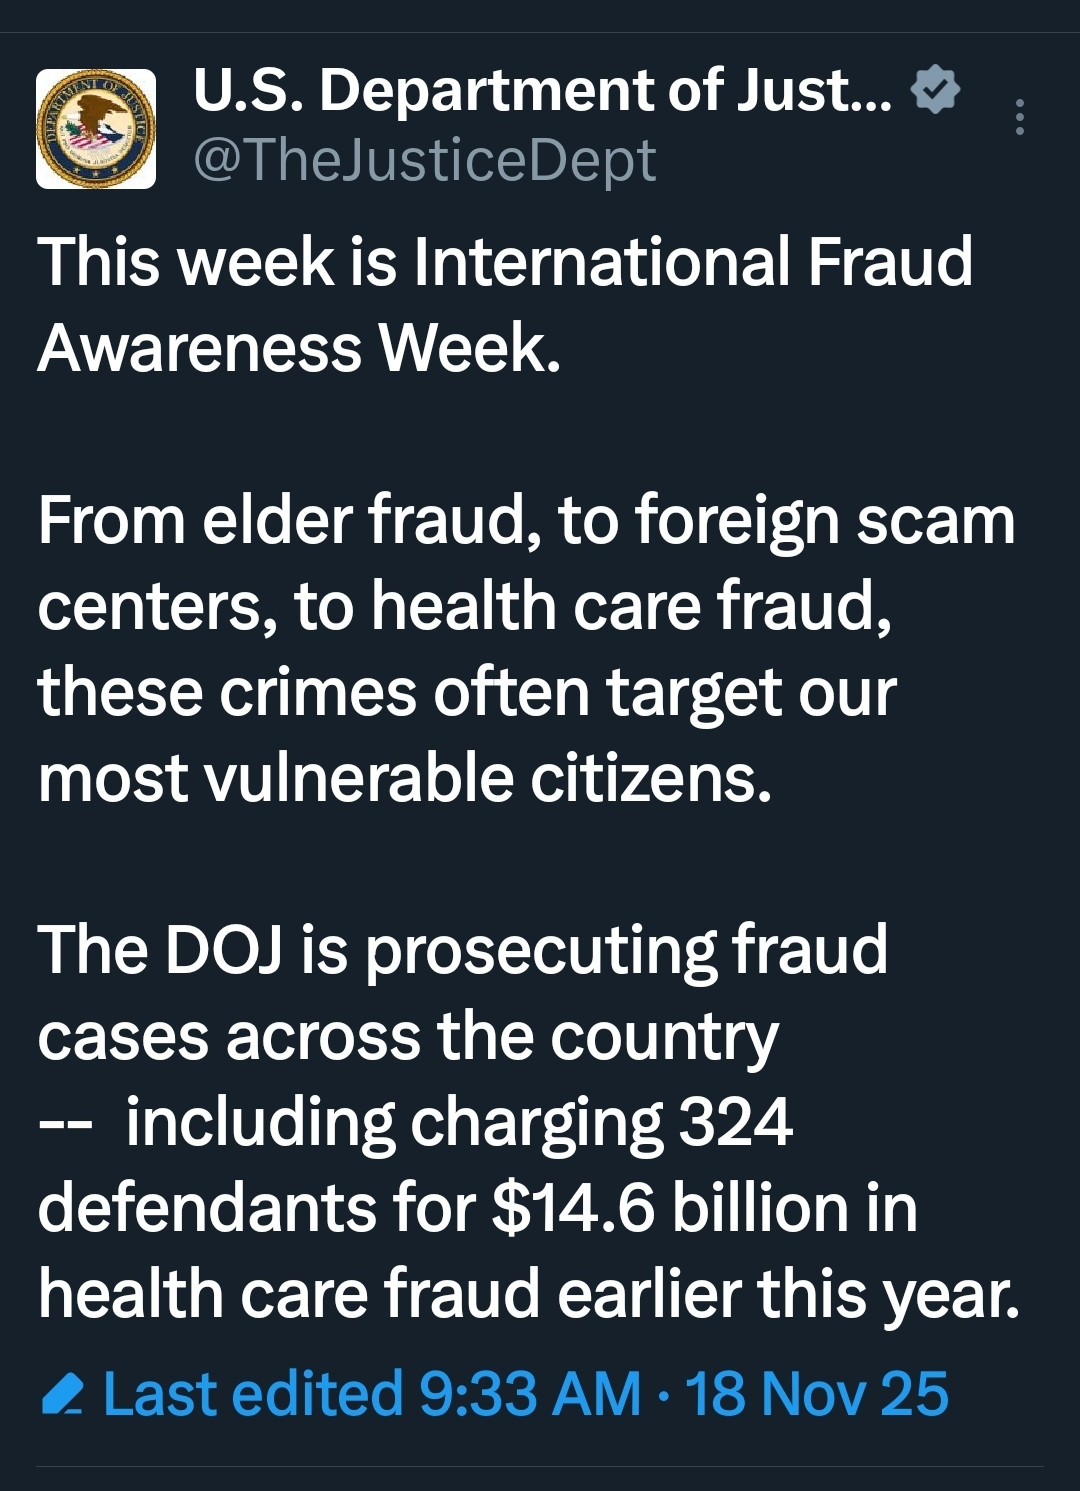Viewport: 1080px width, 1491px height.
Task: Click the number "324" in the post
Action: 735,1122
